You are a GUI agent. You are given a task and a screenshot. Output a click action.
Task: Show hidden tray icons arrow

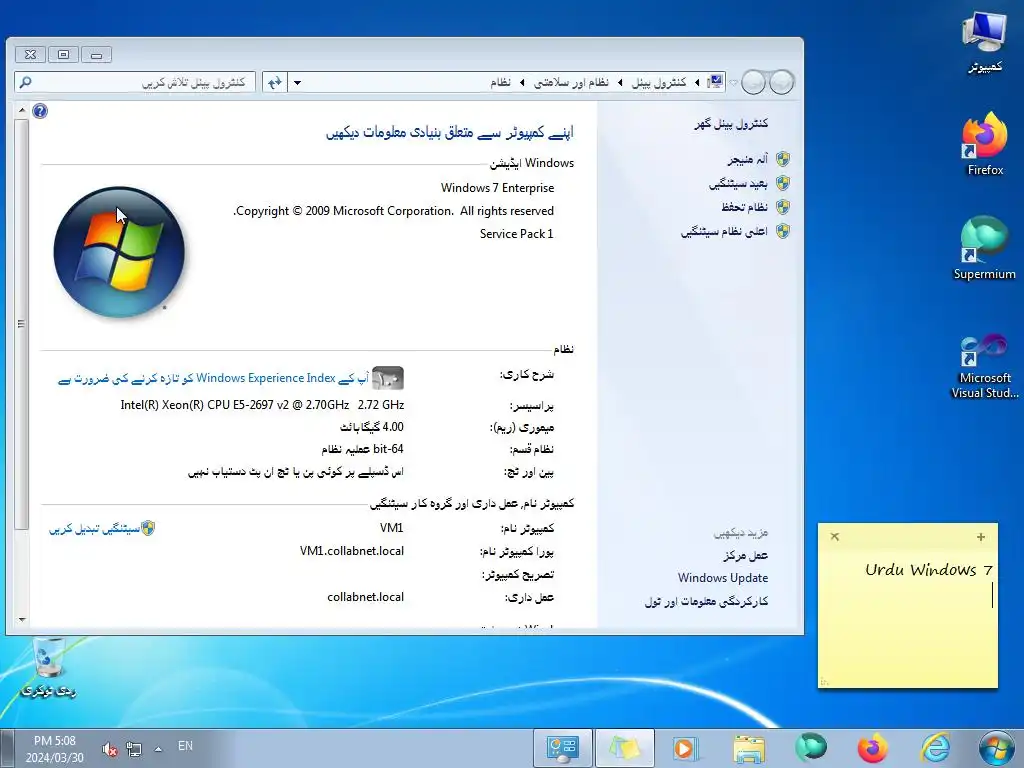[158, 749]
